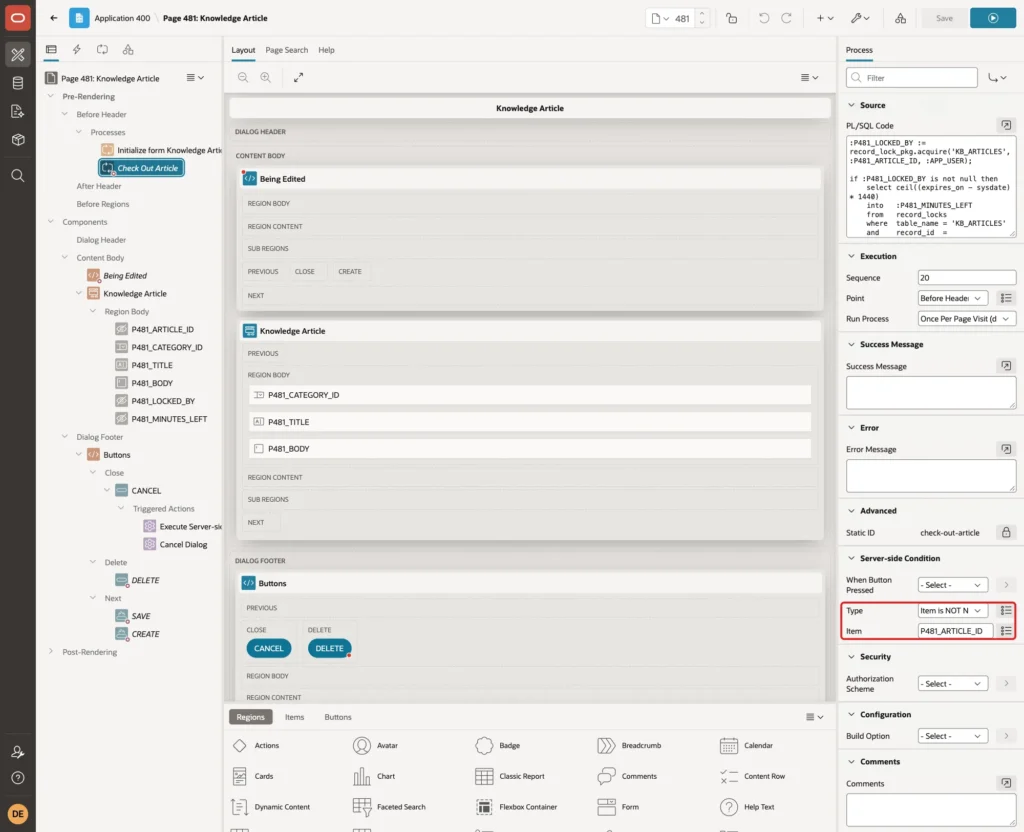Switch to the Page Search tab

coord(286,50)
